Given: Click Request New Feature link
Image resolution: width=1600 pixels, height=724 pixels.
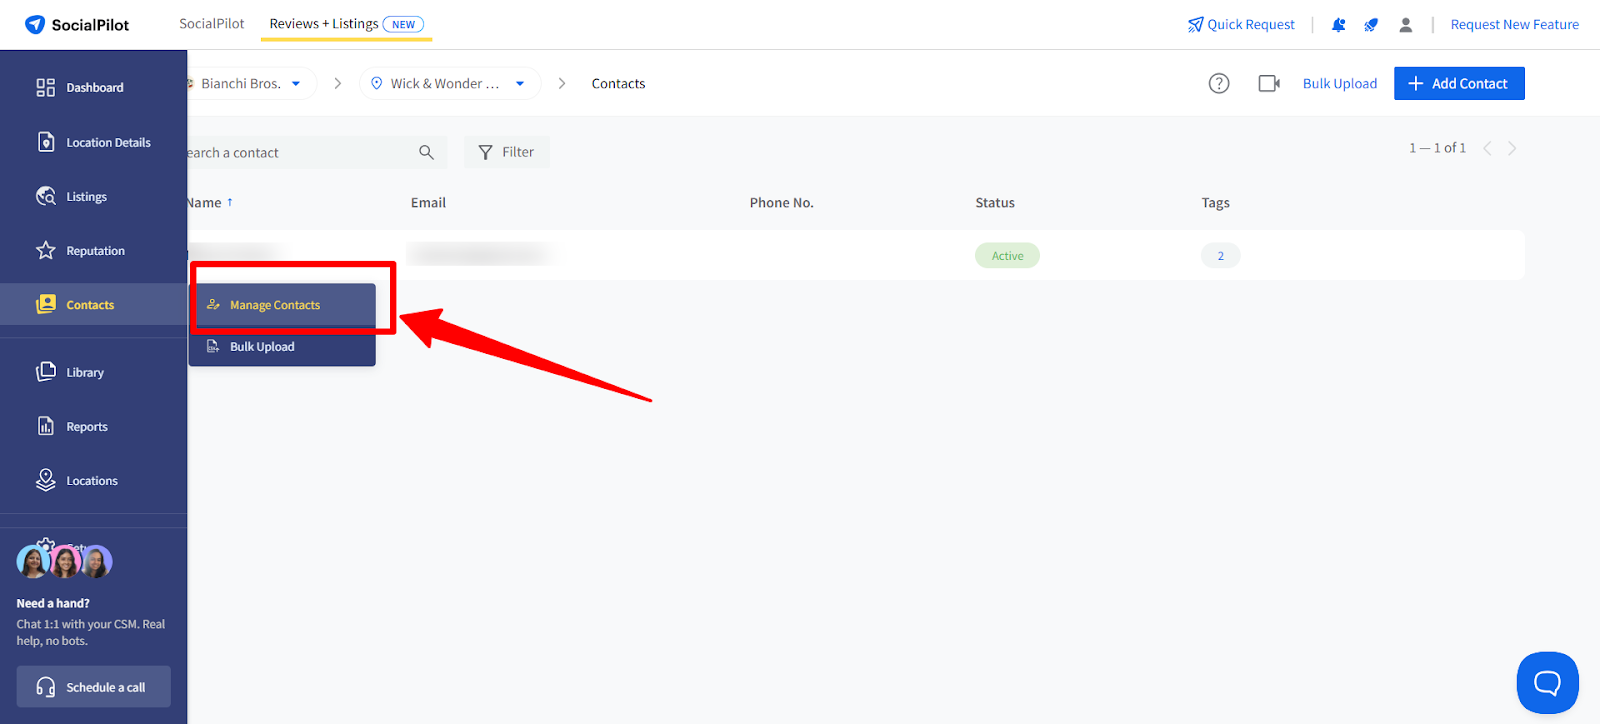Looking at the screenshot, I should click(x=1514, y=25).
